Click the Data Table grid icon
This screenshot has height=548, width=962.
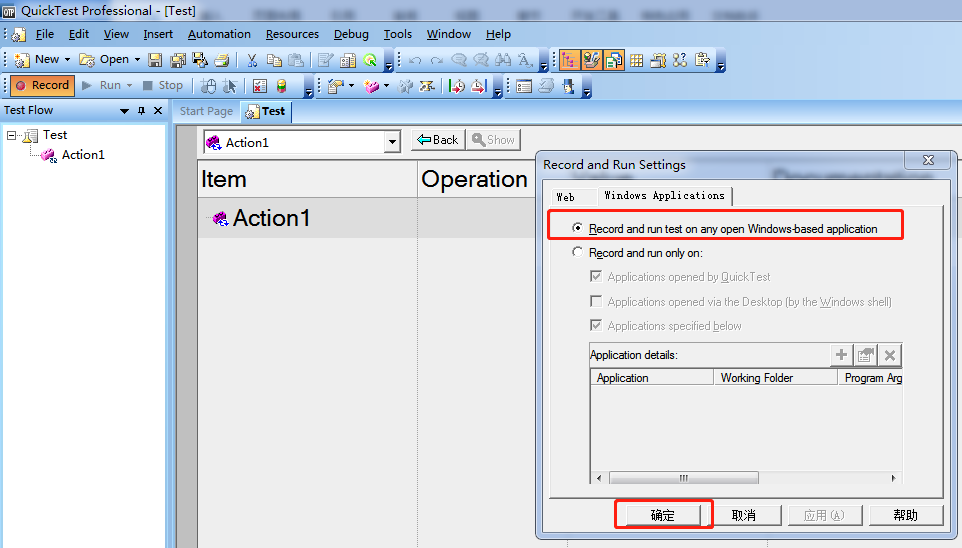637,60
